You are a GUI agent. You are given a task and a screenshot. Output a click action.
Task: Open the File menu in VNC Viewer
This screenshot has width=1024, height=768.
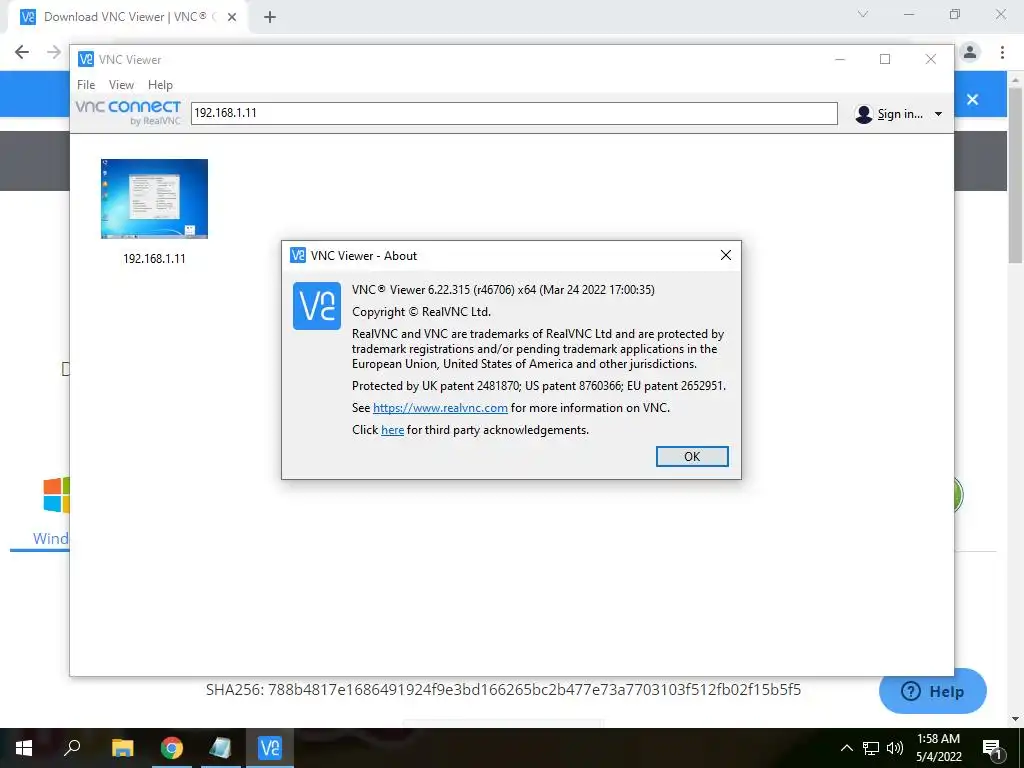pos(86,85)
